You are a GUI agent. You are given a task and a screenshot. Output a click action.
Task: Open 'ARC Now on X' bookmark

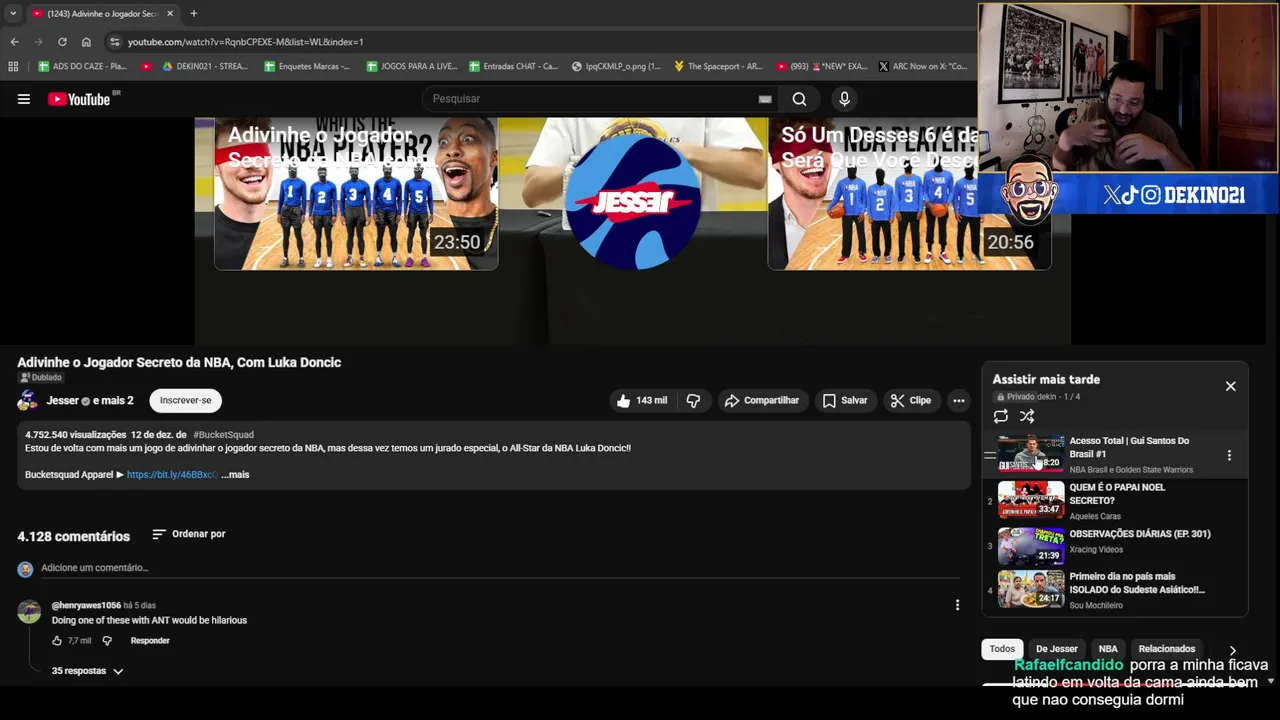tap(923, 66)
